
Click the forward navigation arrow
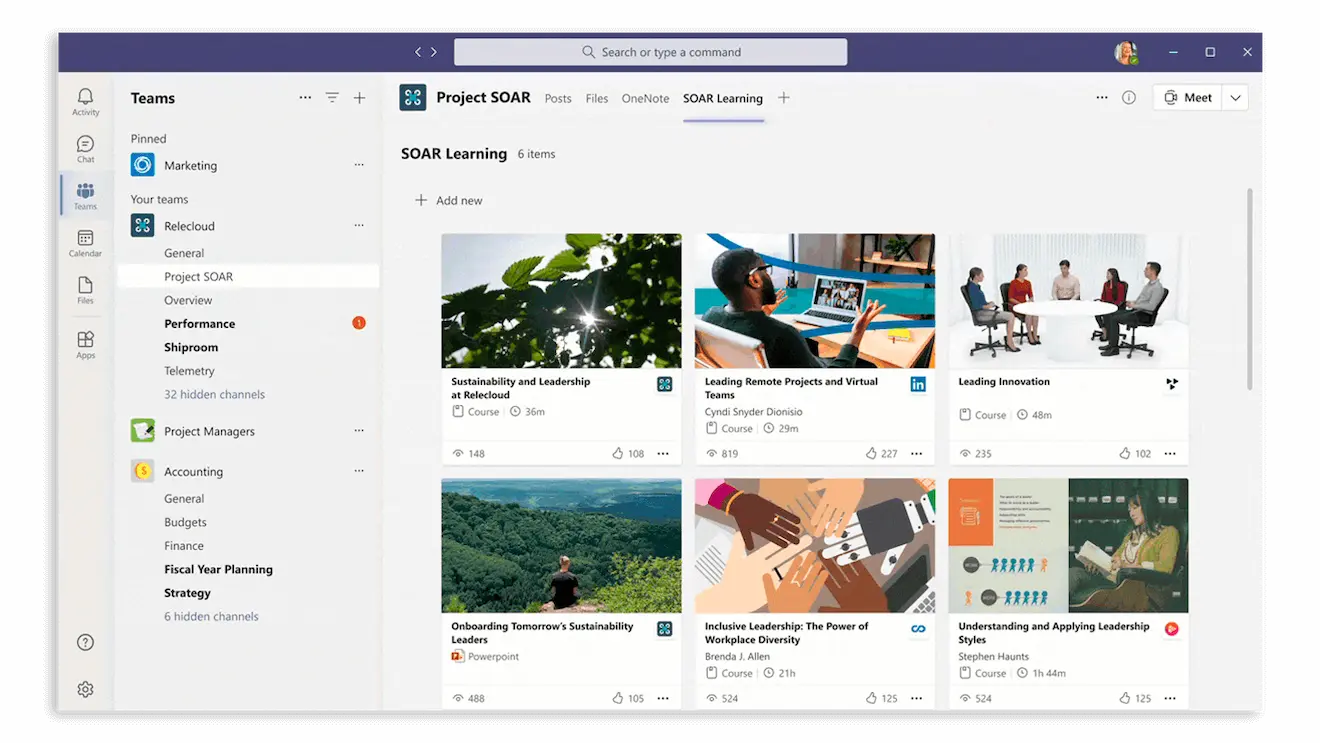(x=434, y=52)
